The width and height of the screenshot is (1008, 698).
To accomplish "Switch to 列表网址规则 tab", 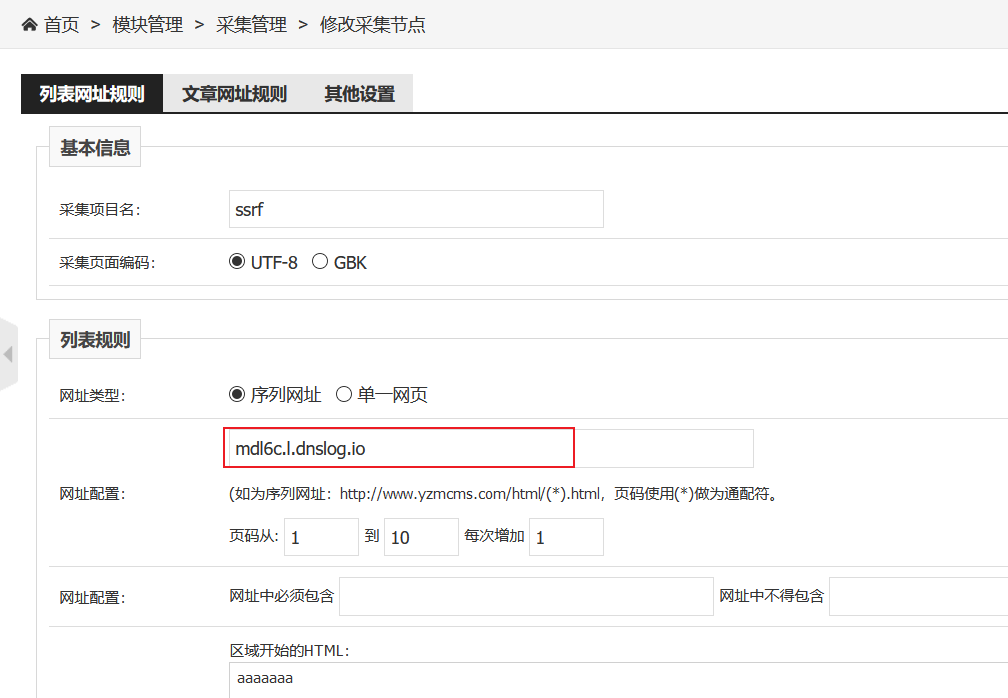I will click(92, 94).
